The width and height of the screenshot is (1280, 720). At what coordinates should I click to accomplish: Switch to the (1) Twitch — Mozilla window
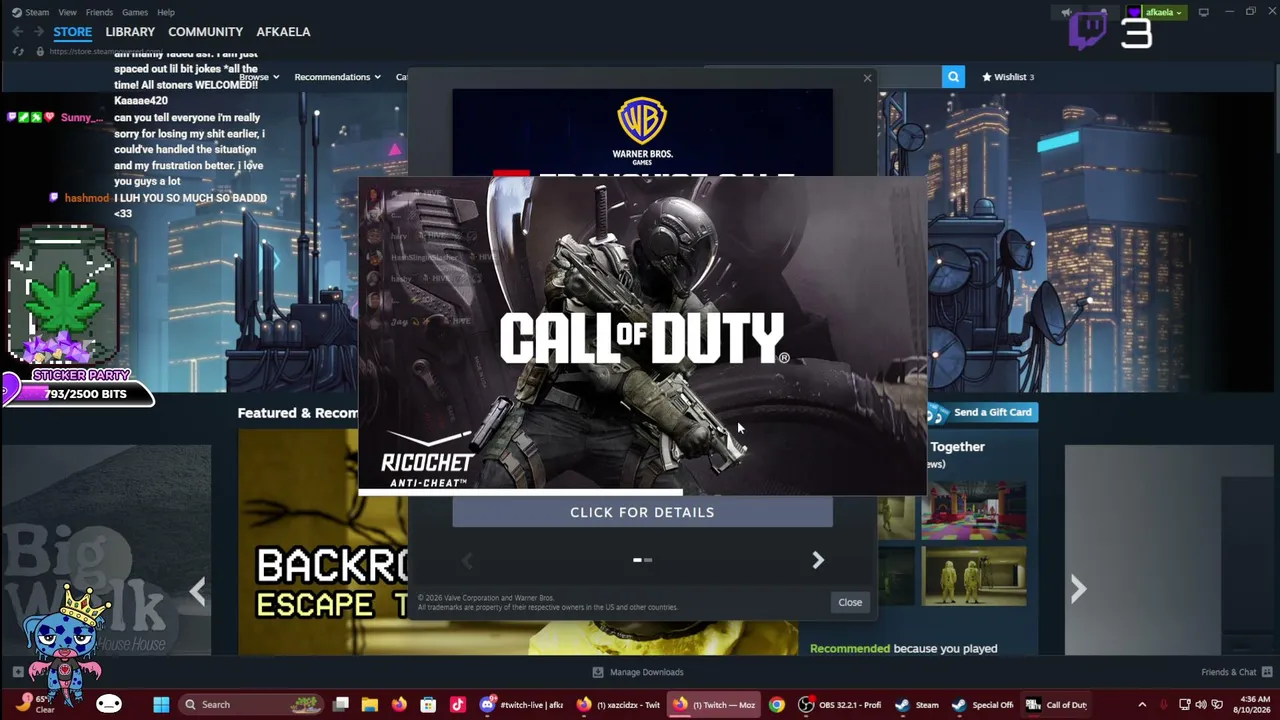714,705
